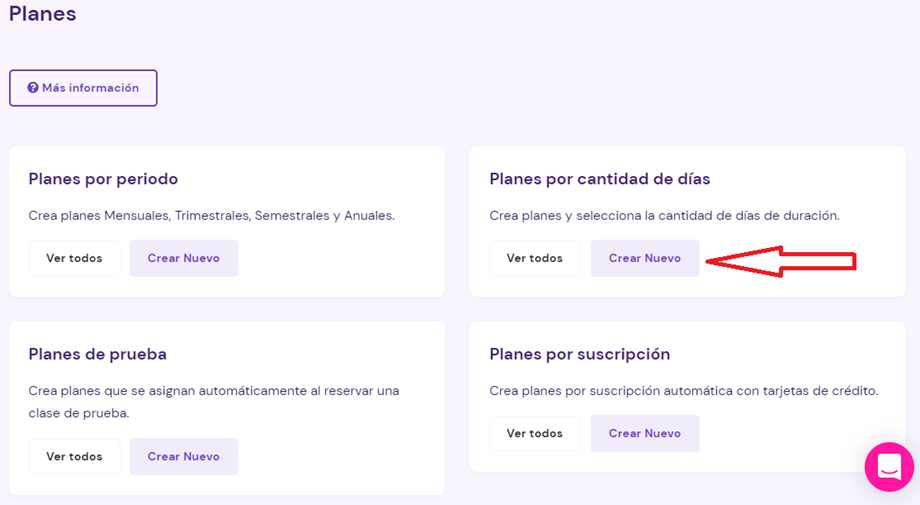The height and width of the screenshot is (505, 920).
Task: View all Planes de prueba
Action: click(75, 456)
